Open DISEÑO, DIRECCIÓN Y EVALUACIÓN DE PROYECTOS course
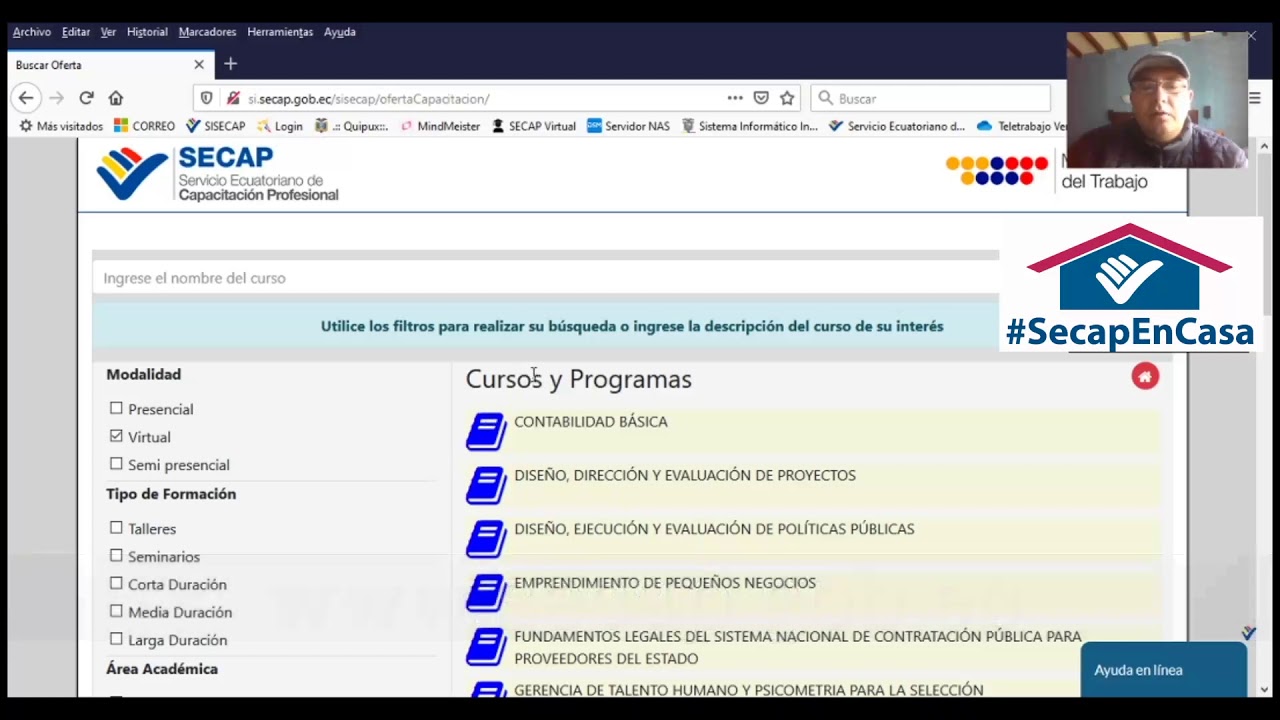The image size is (1280, 720). (685, 476)
